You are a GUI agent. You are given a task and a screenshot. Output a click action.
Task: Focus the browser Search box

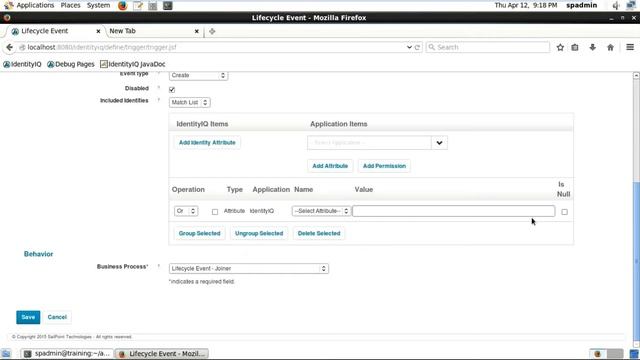tap(488, 47)
